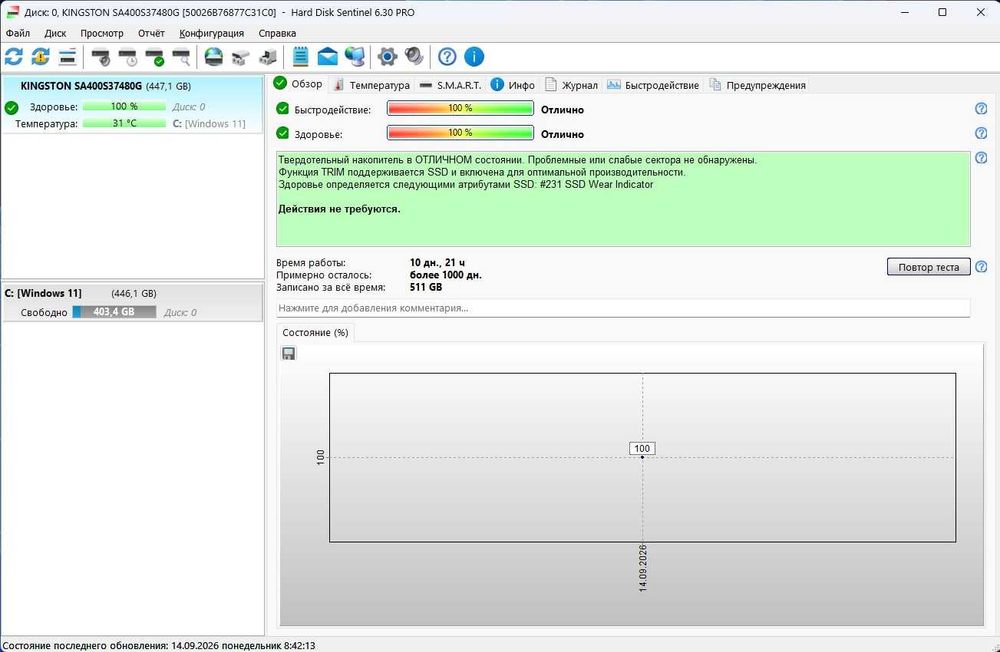Click the blue envelope e-mail icon
The height and width of the screenshot is (652, 1000).
click(x=327, y=57)
